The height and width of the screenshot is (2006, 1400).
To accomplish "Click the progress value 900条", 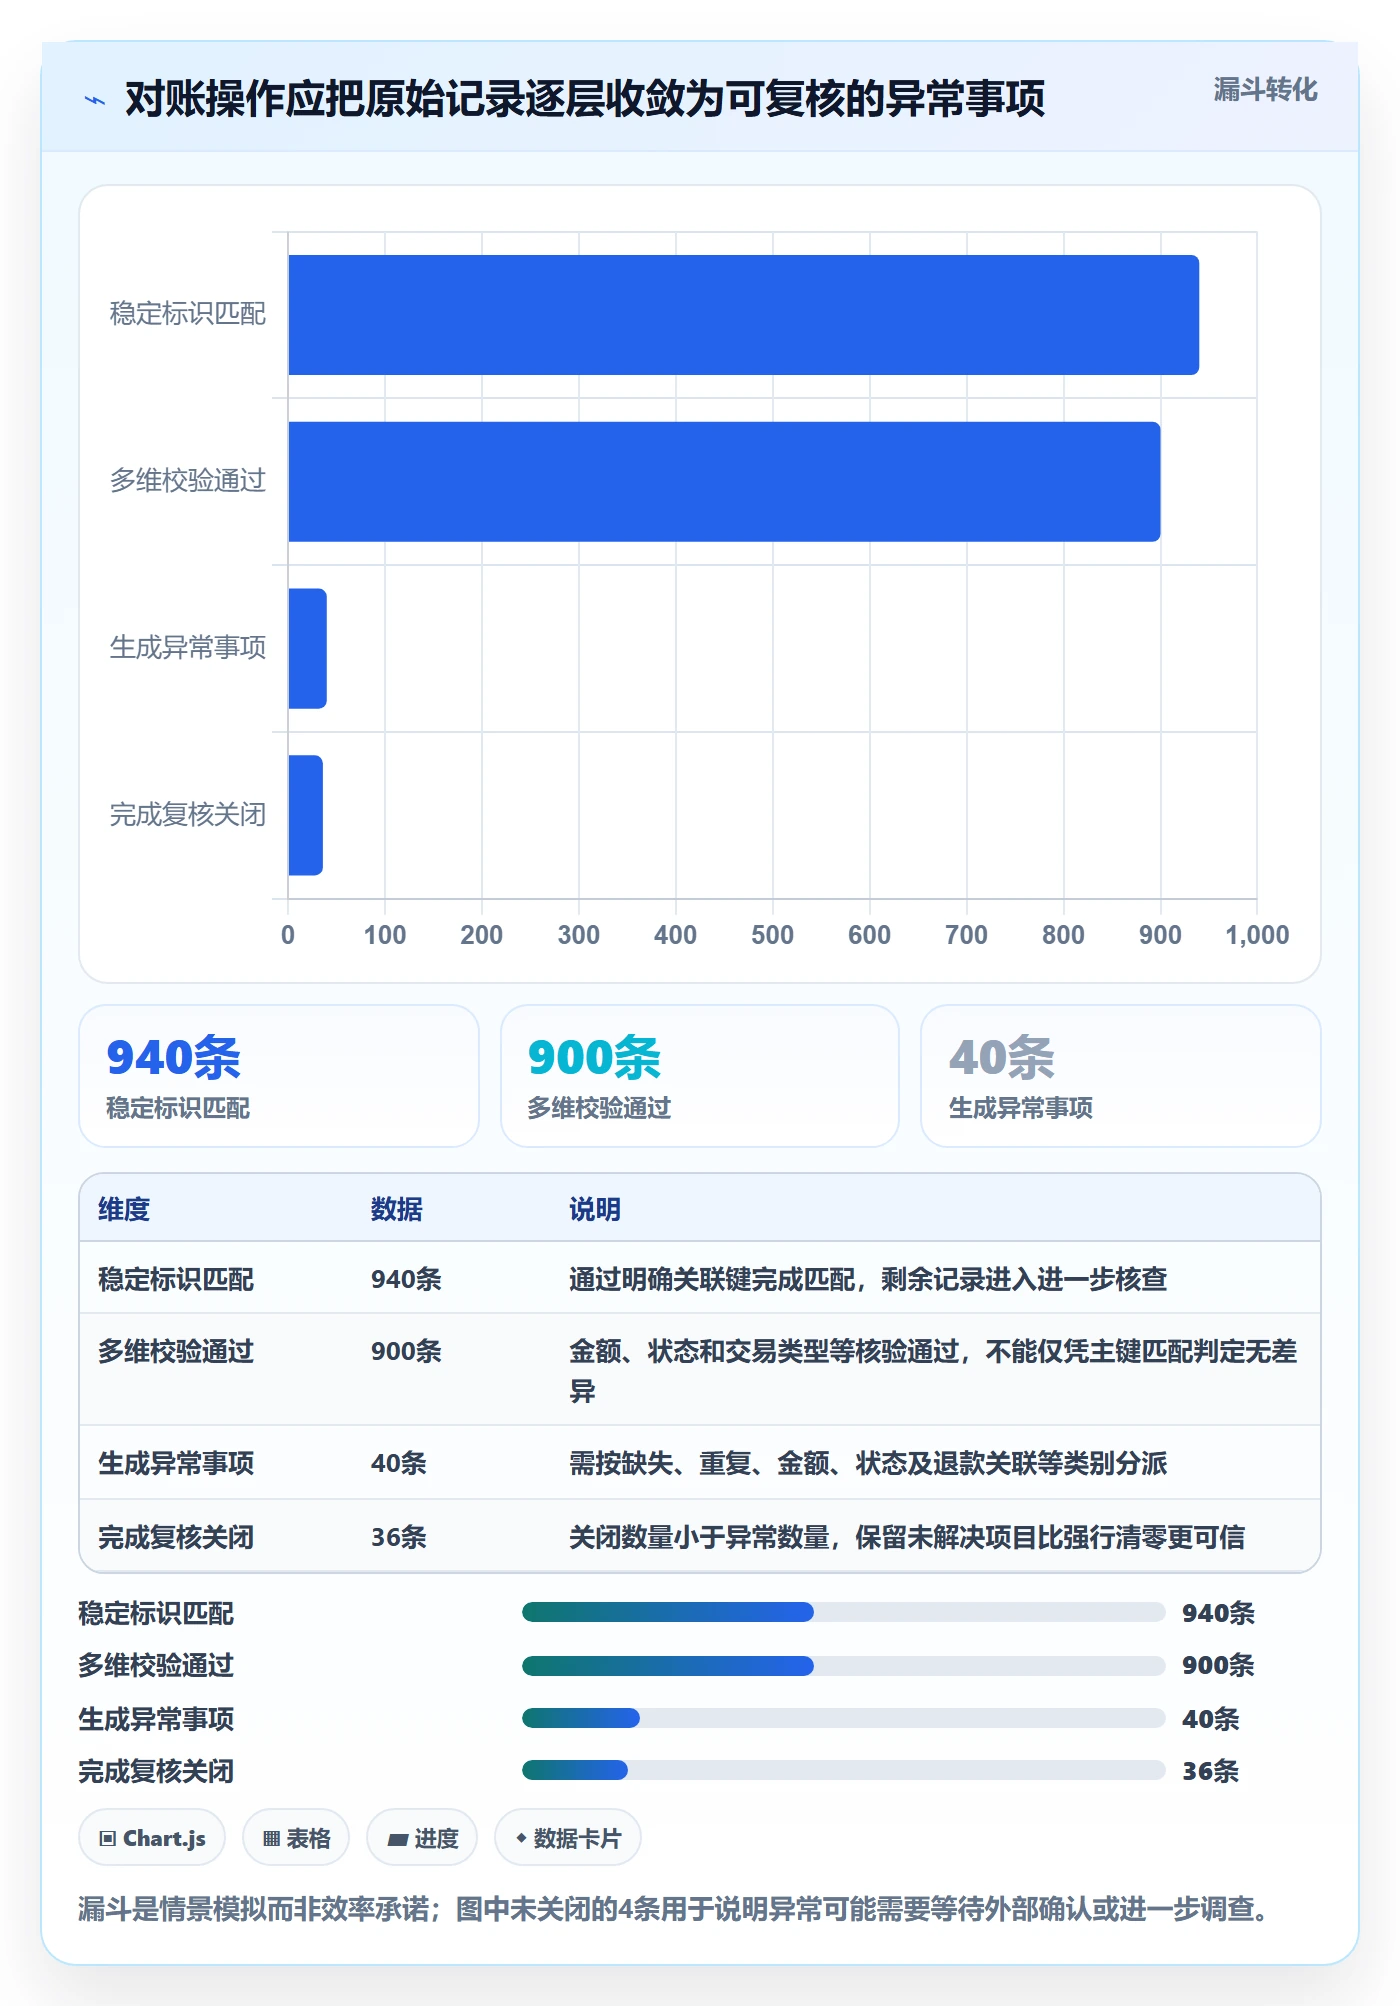I will click(1218, 1665).
